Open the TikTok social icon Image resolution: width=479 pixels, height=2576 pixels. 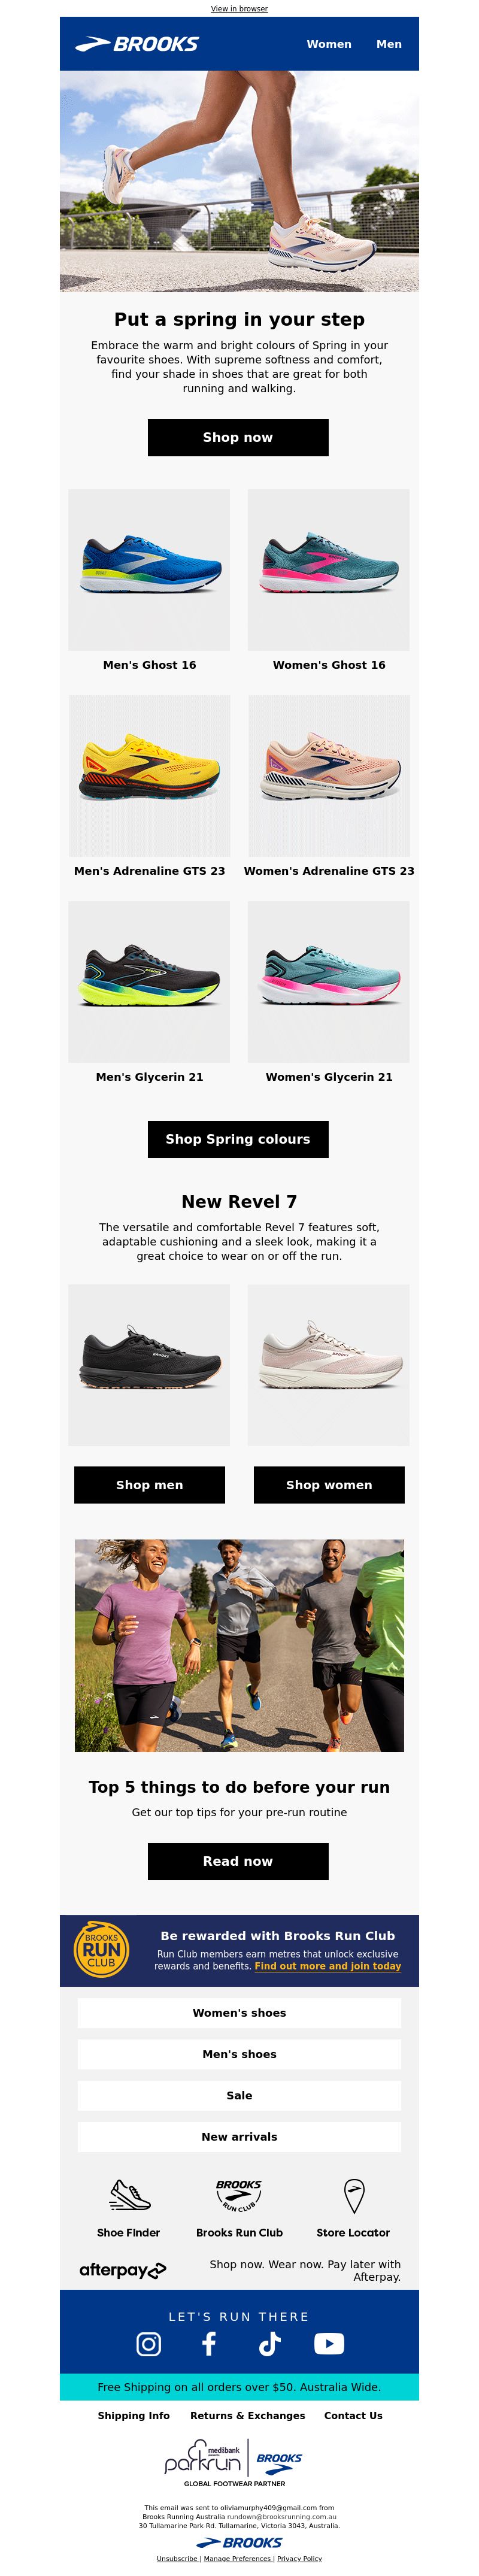click(x=269, y=2343)
